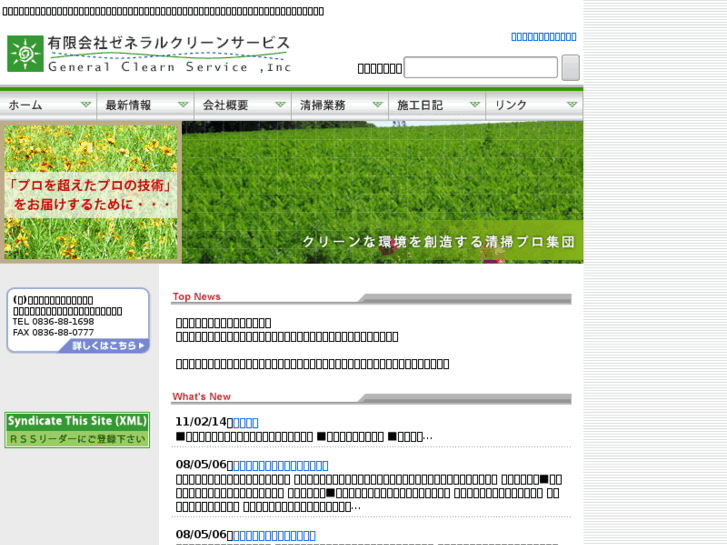Click the 詳しくはこちら button
Image resolution: width=727 pixels, height=545 pixels.
[x=104, y=346]
